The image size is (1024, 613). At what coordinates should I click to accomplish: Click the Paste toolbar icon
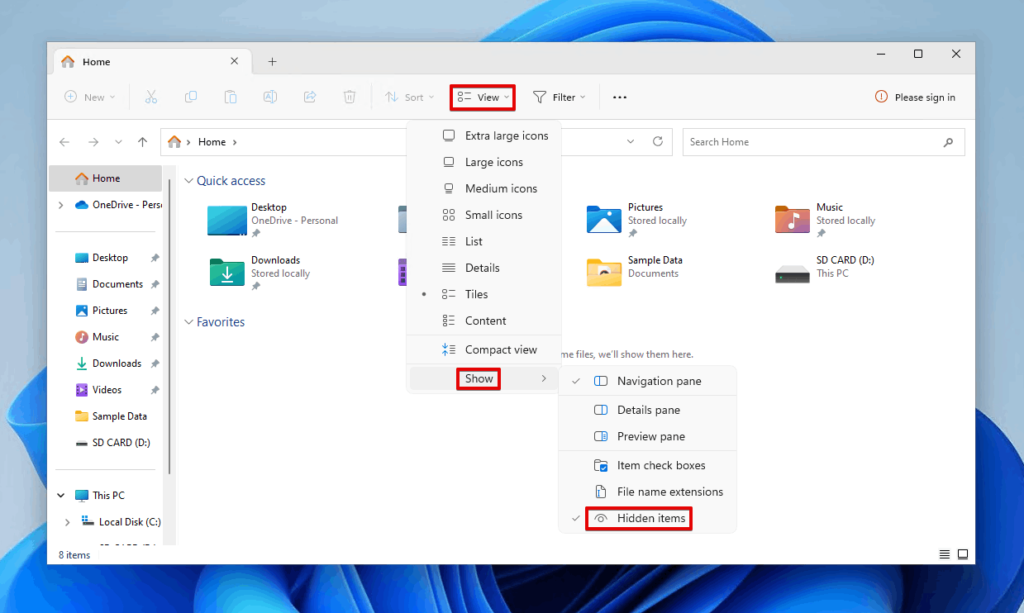pos(231,96)
